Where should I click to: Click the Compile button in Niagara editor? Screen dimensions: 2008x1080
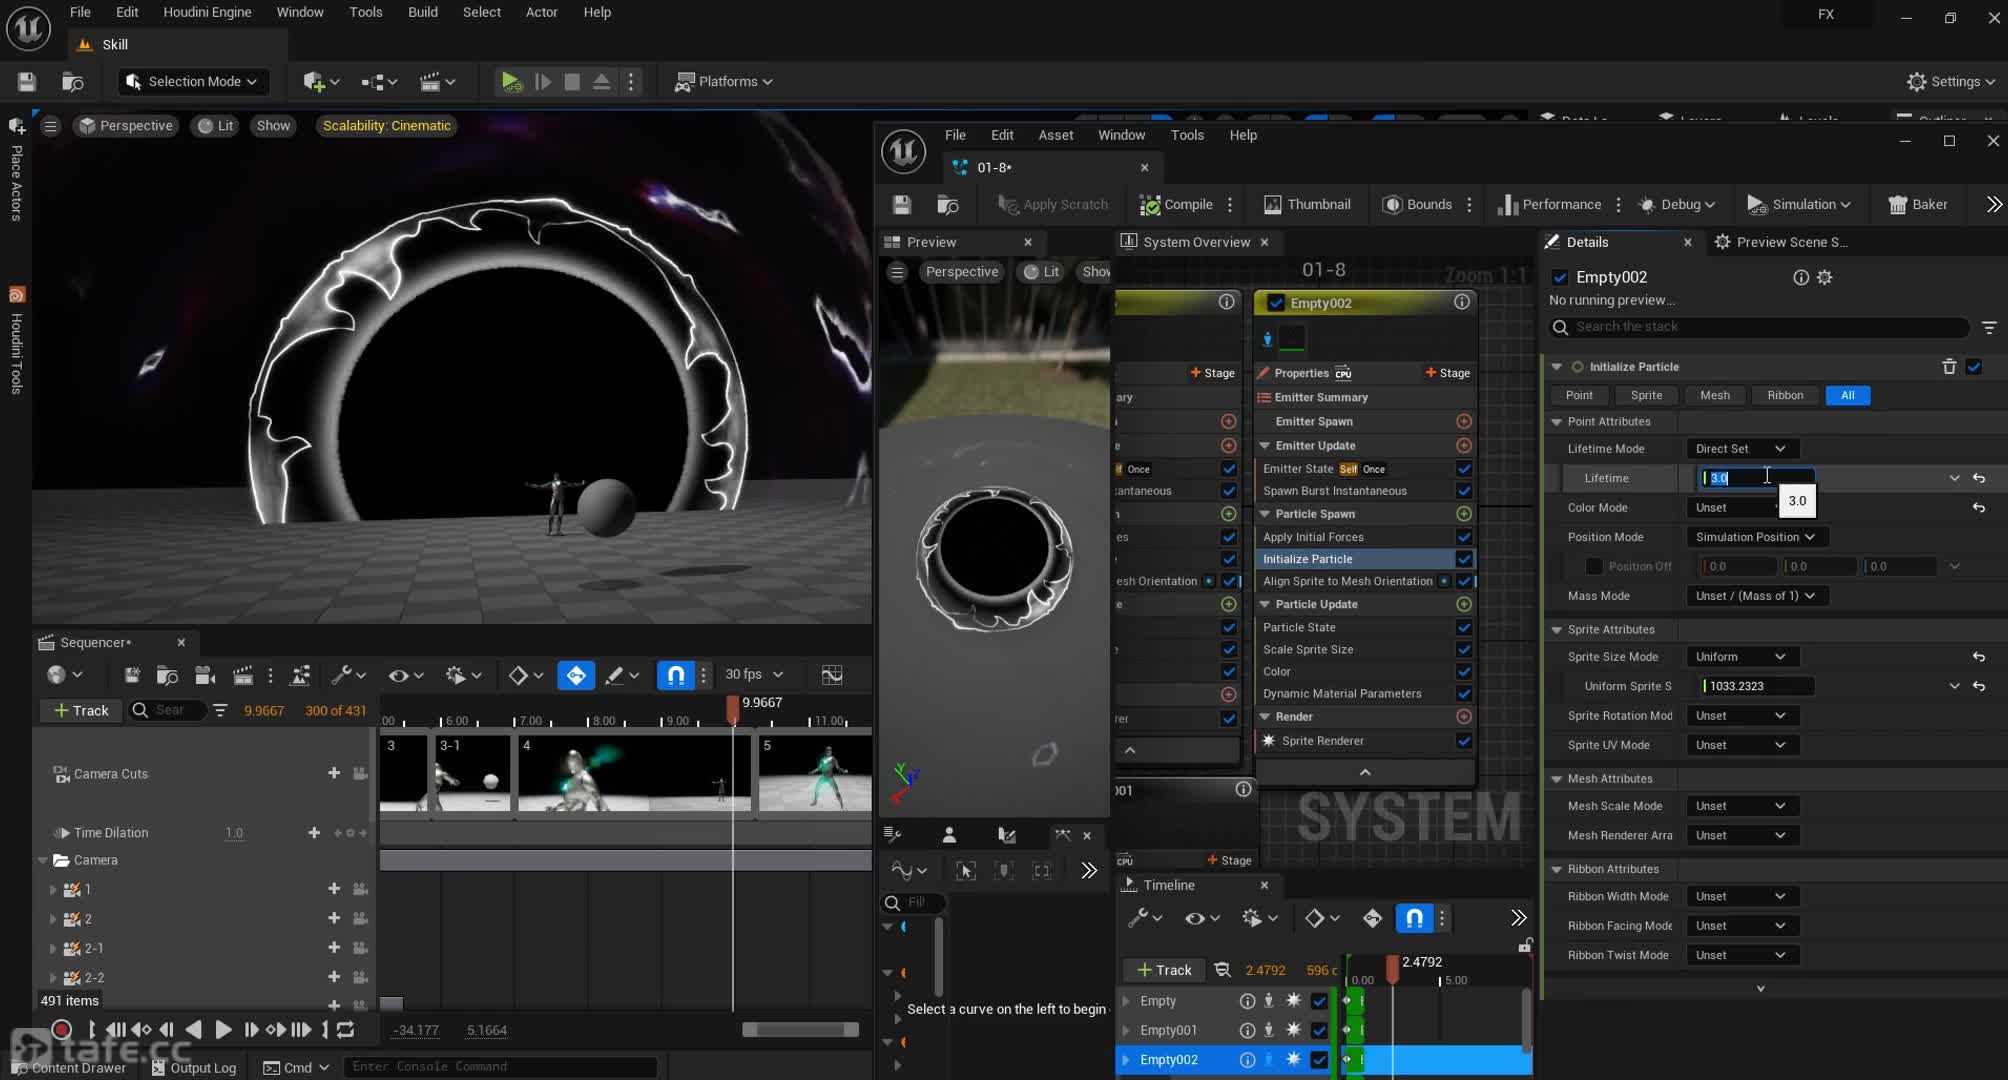(1177, 204)
